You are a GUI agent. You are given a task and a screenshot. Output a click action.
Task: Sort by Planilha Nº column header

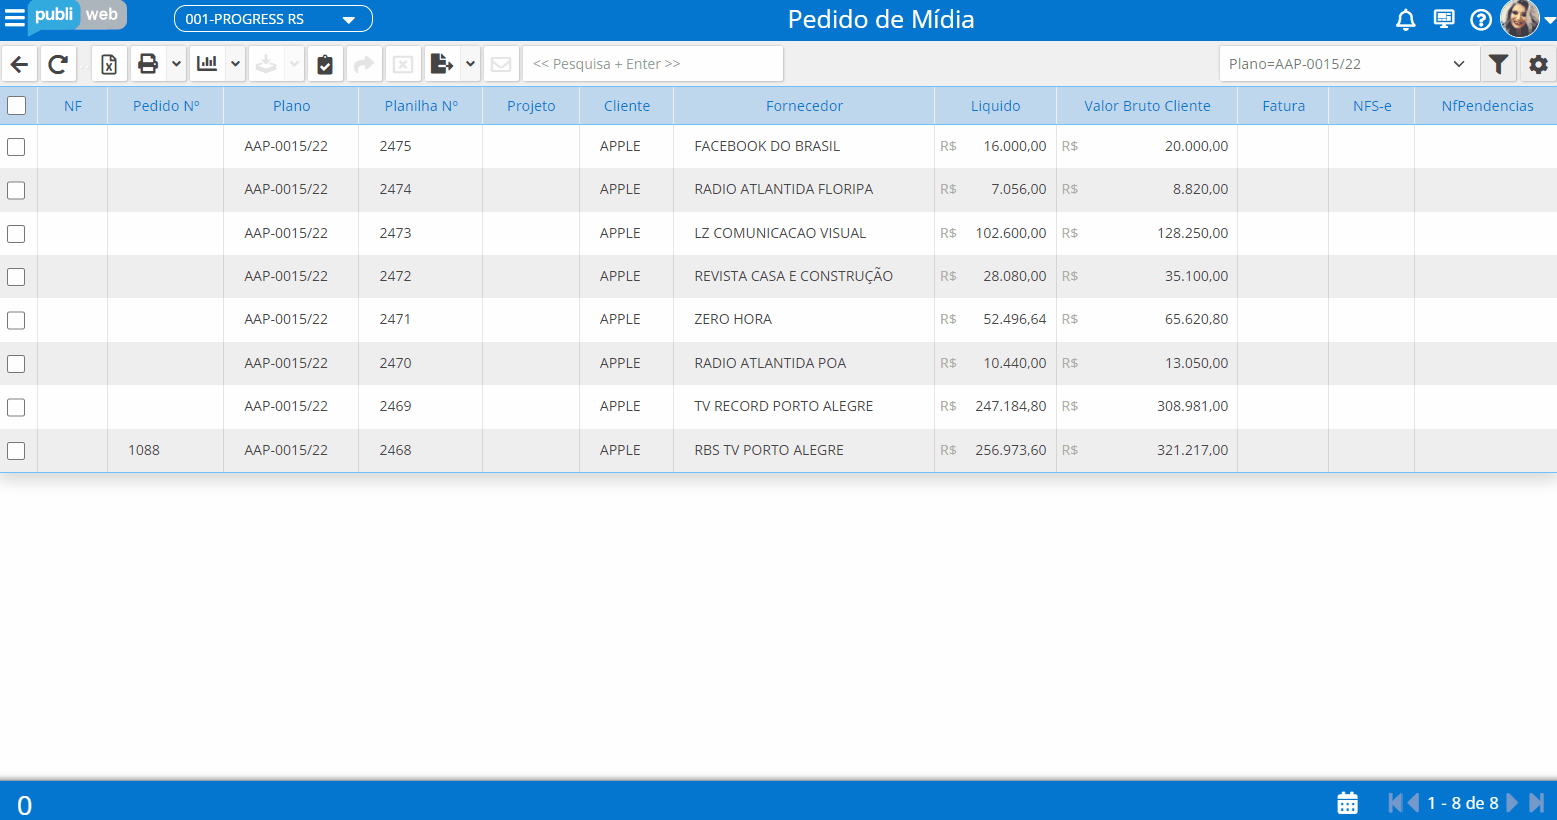(421, 106)
